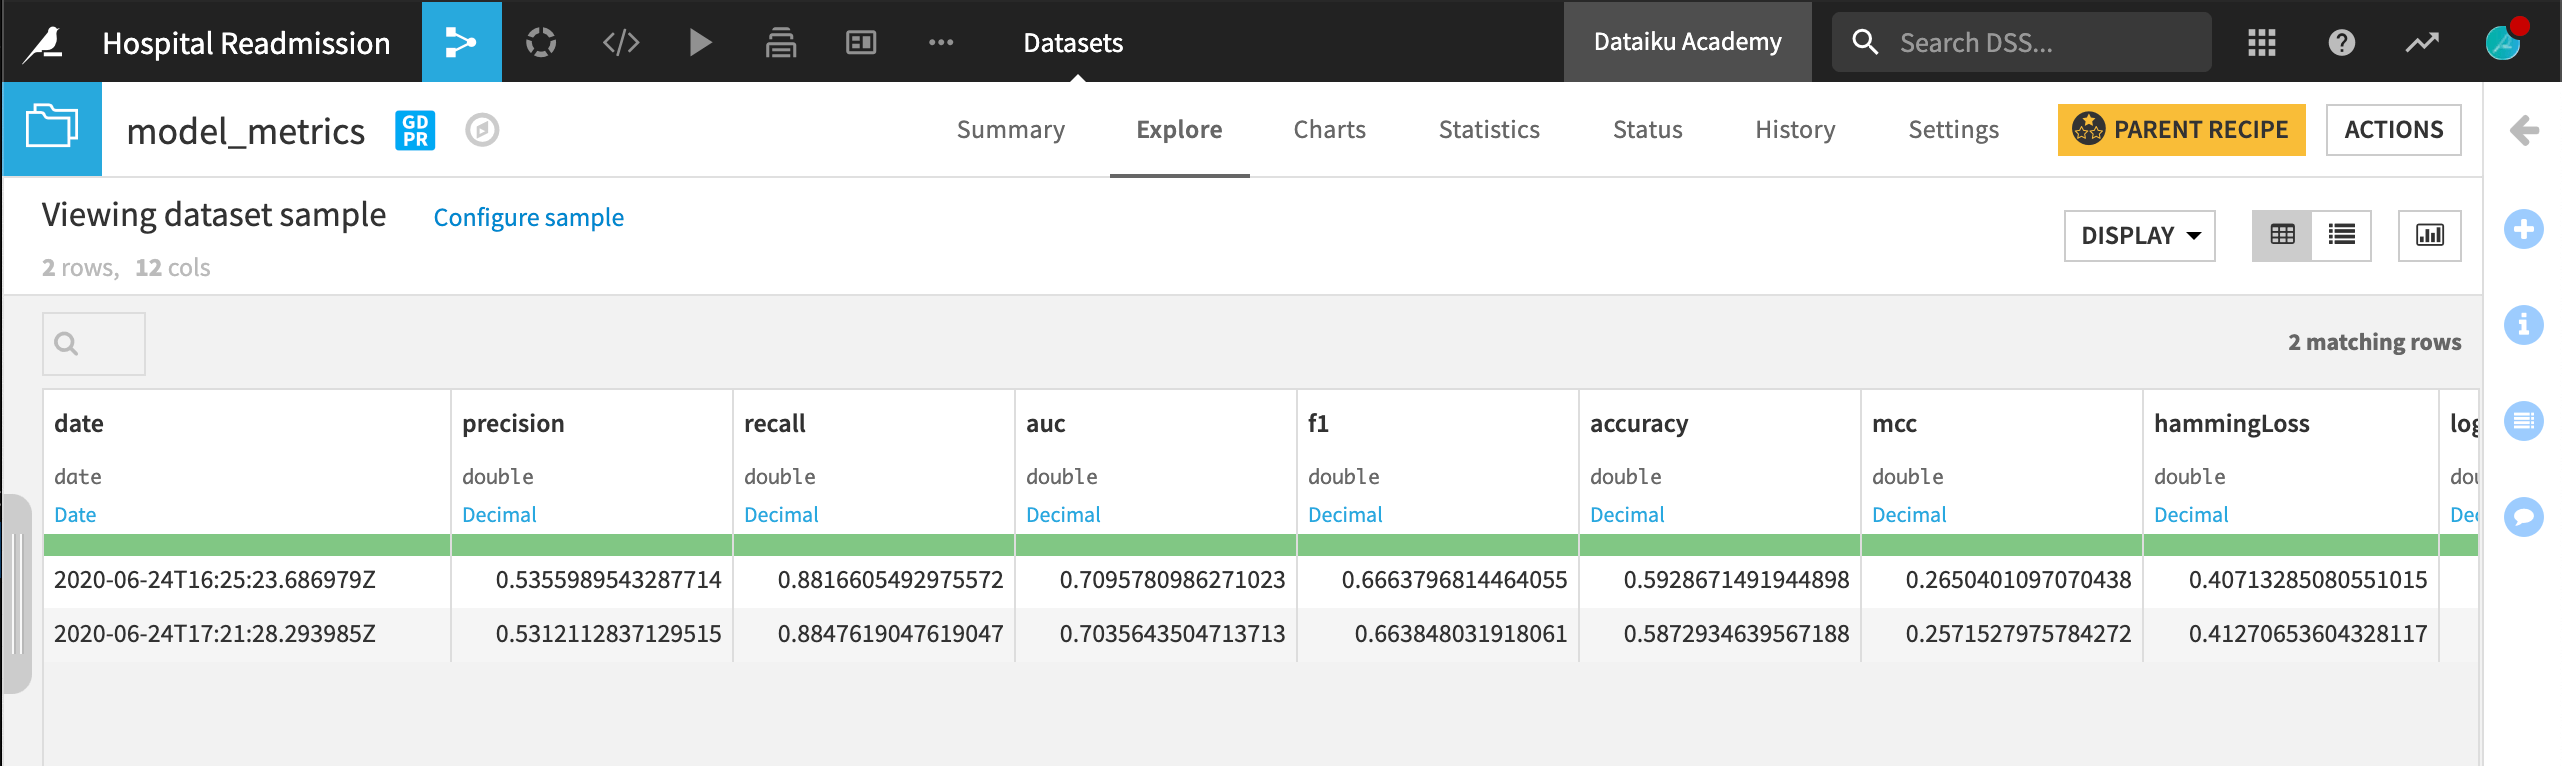
Task: Open the auc column header menu
Action: [x=1046, y=423]
